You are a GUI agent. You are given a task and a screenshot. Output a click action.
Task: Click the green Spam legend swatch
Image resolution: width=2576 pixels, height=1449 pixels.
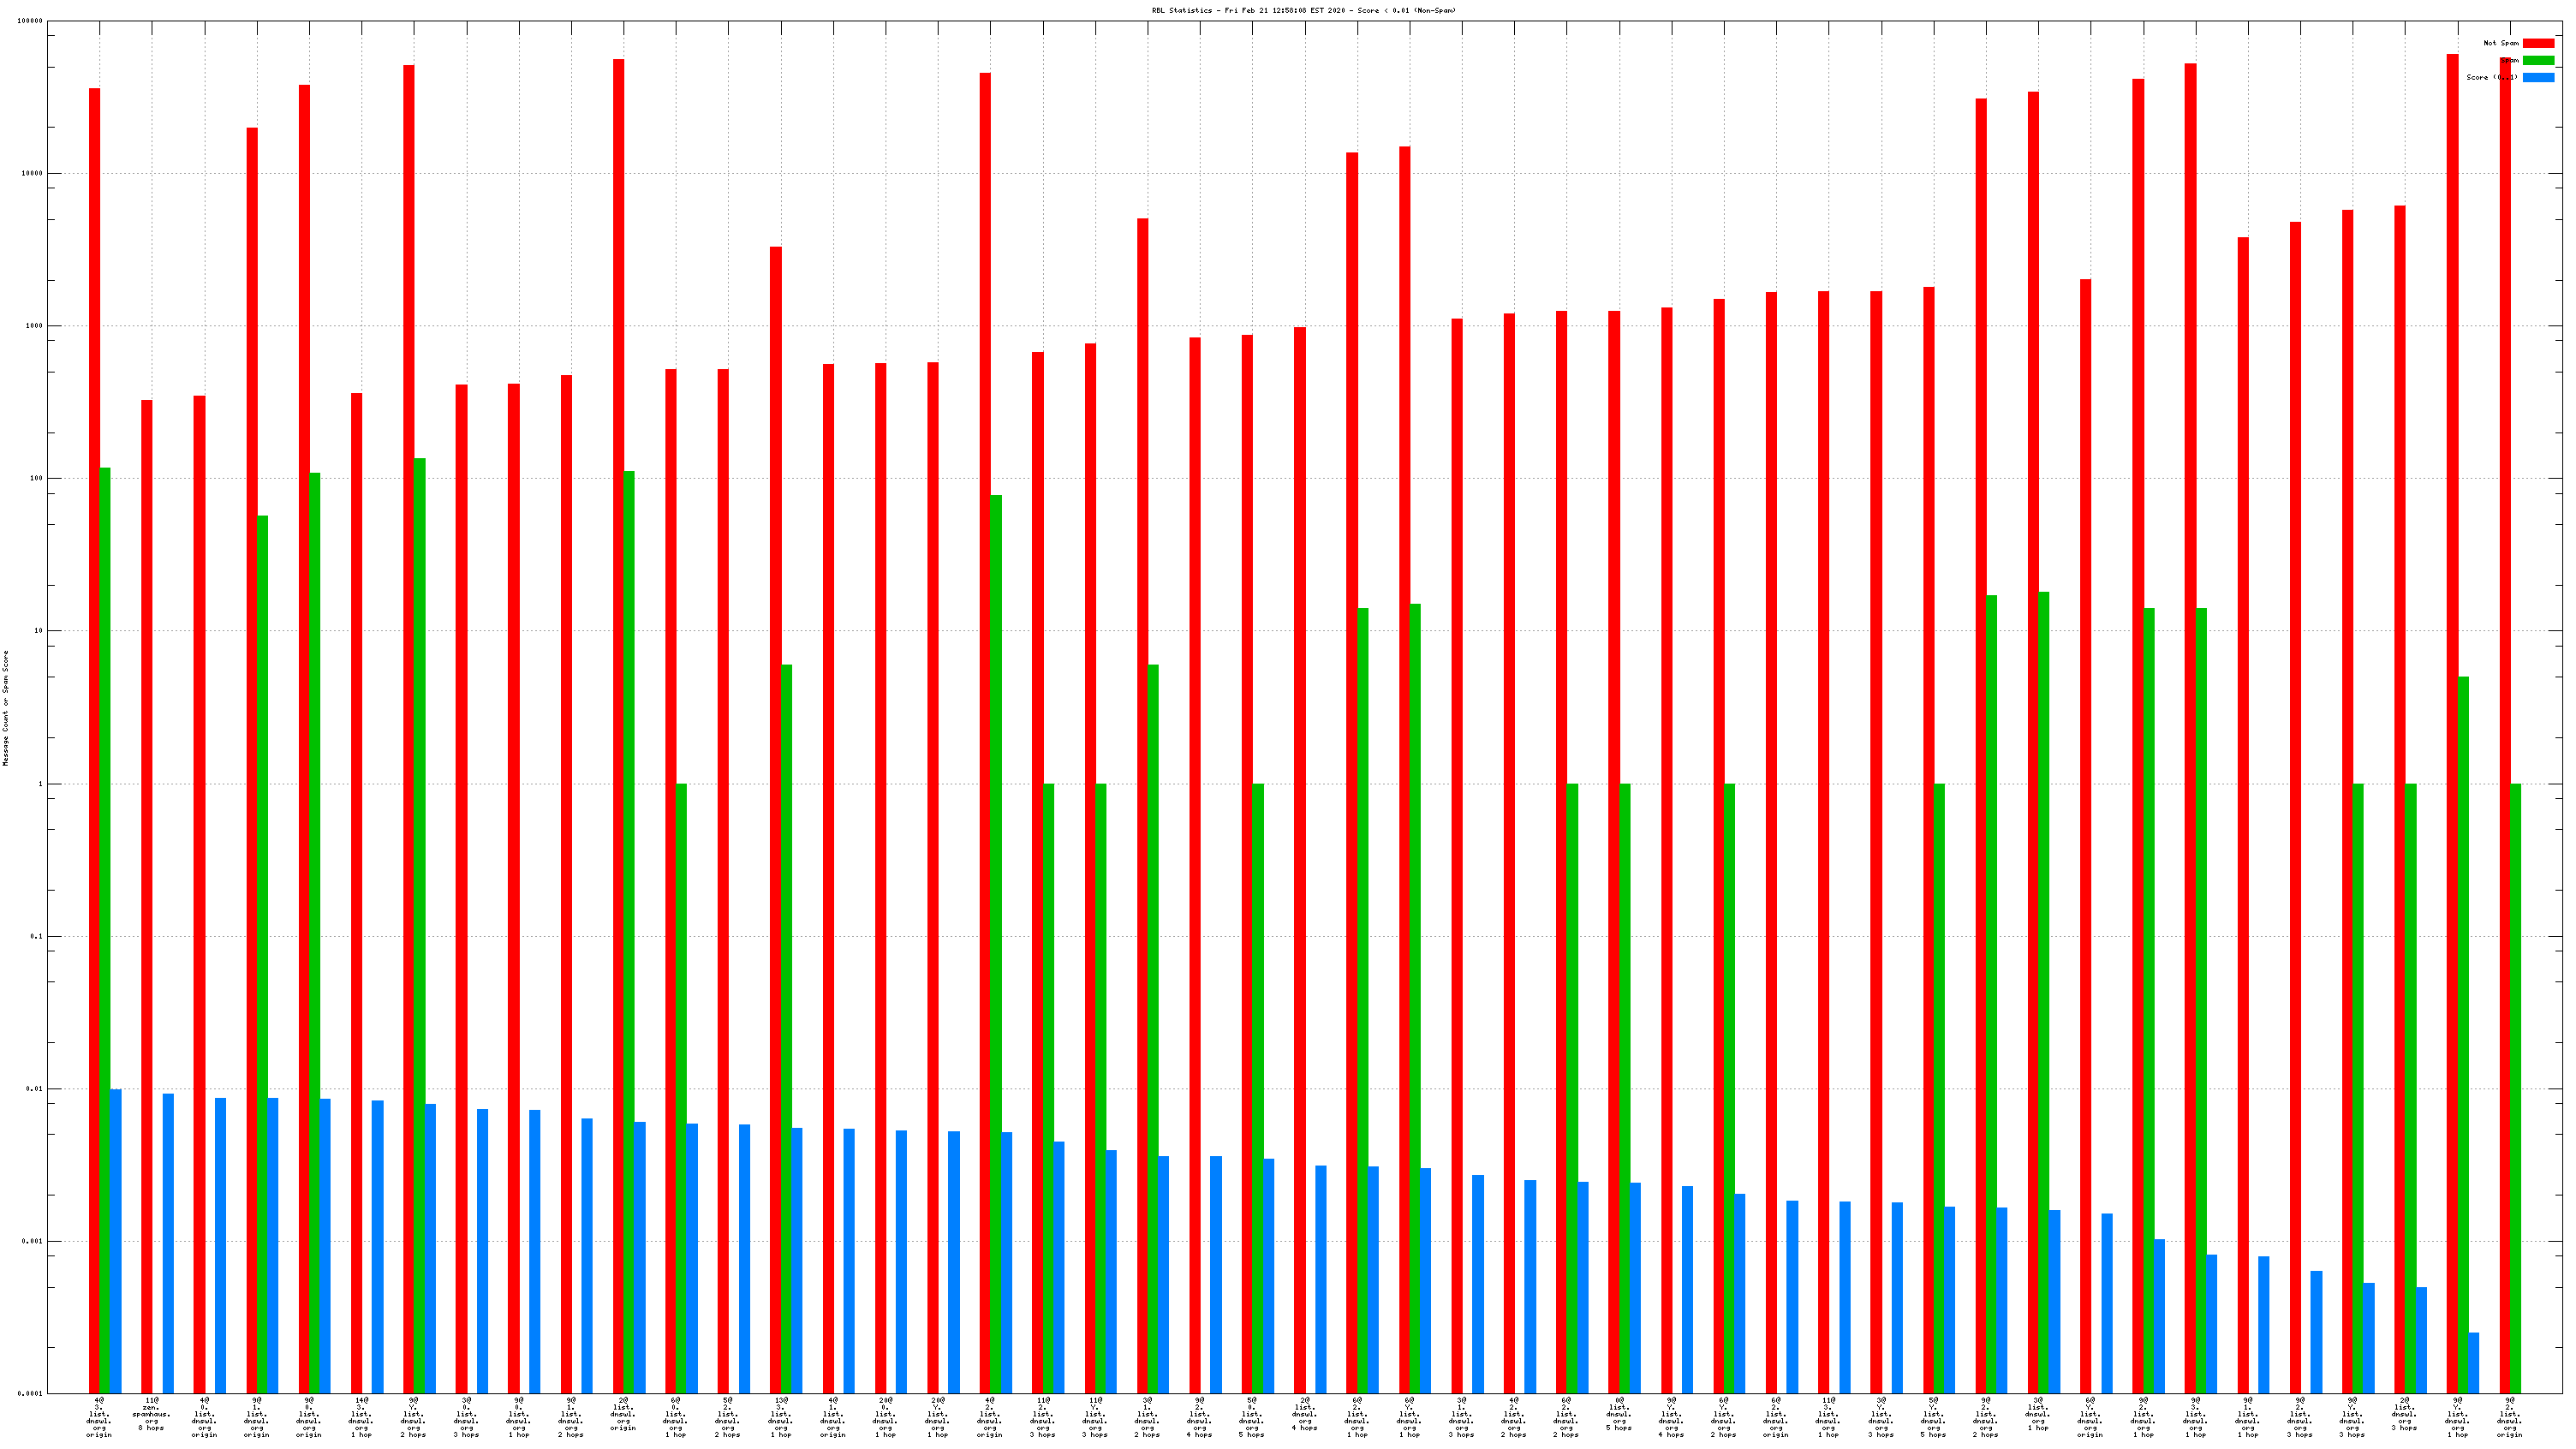click(x=2538, y=60)
